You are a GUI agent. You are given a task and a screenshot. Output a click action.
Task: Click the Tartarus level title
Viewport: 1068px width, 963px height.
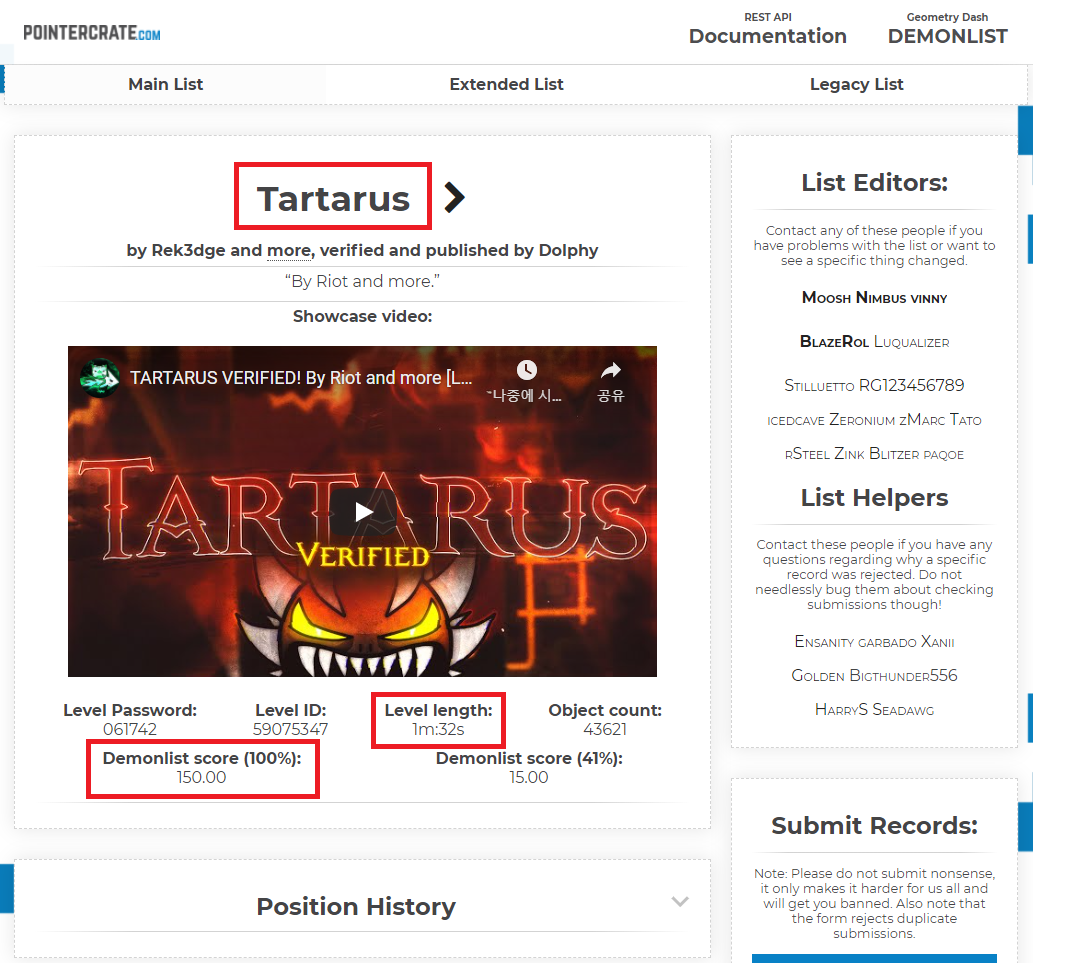pos(333,198)
